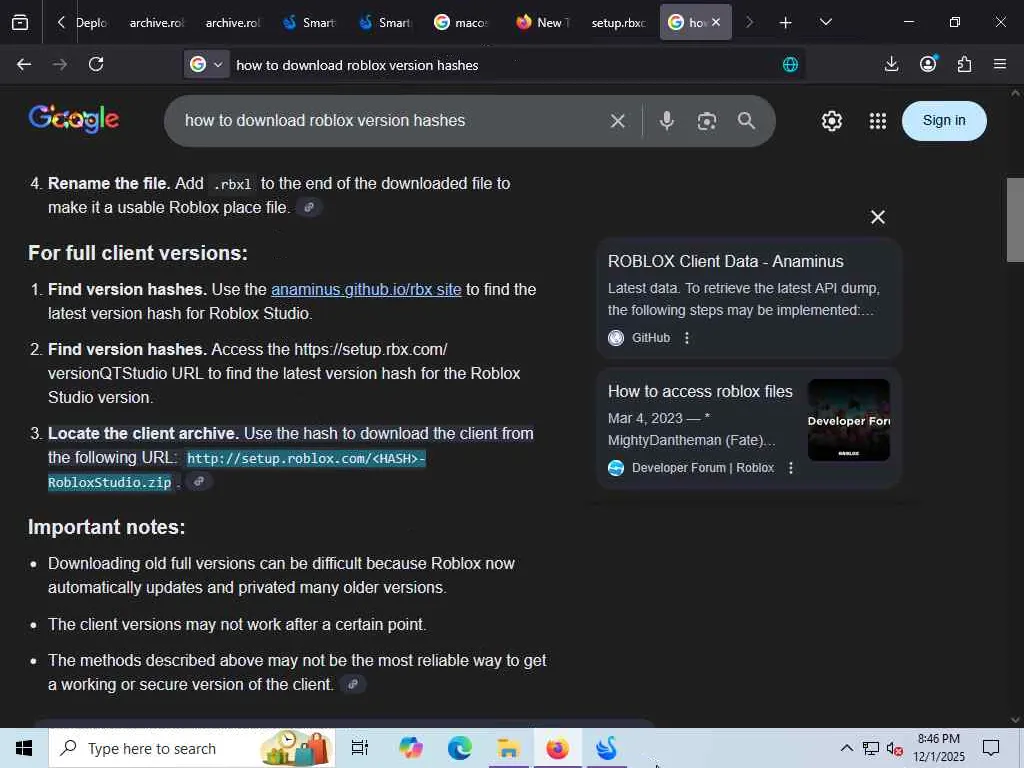1024x768 pixels.
Task: List all tabs with dropdown chevron
Action: click(825, 23)
